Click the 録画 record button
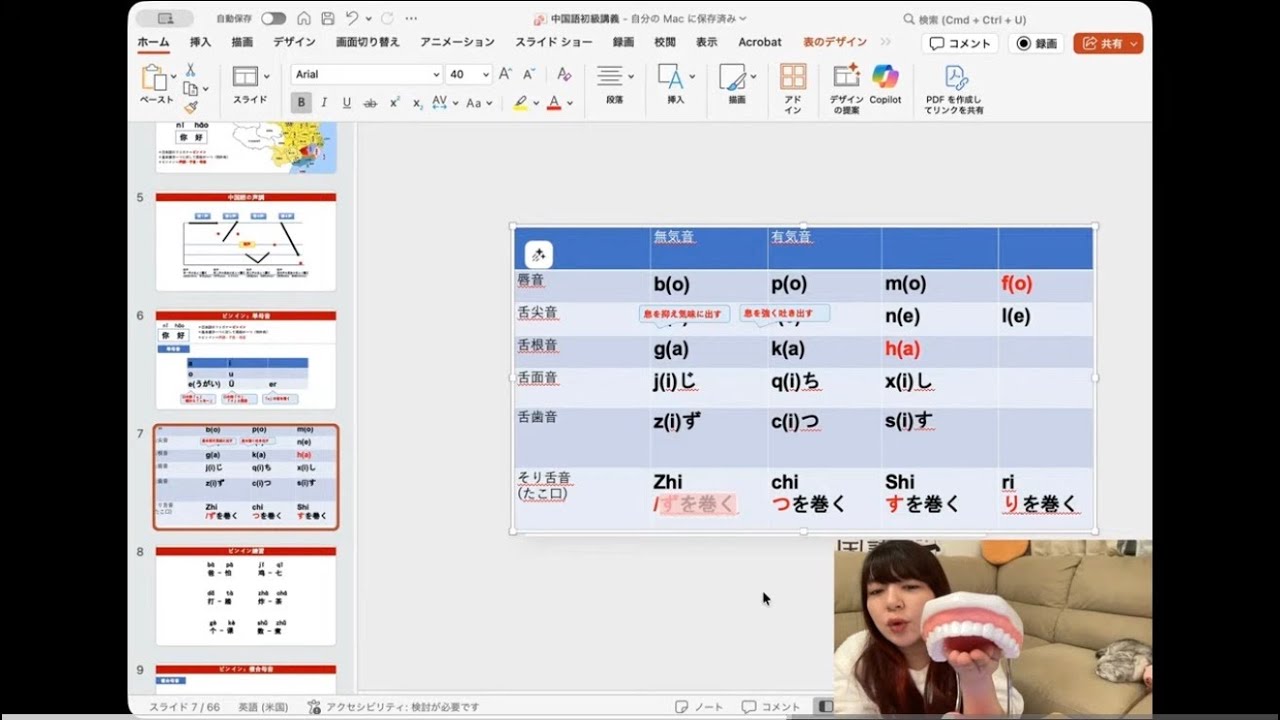1280x720 pixels. 1036,43
